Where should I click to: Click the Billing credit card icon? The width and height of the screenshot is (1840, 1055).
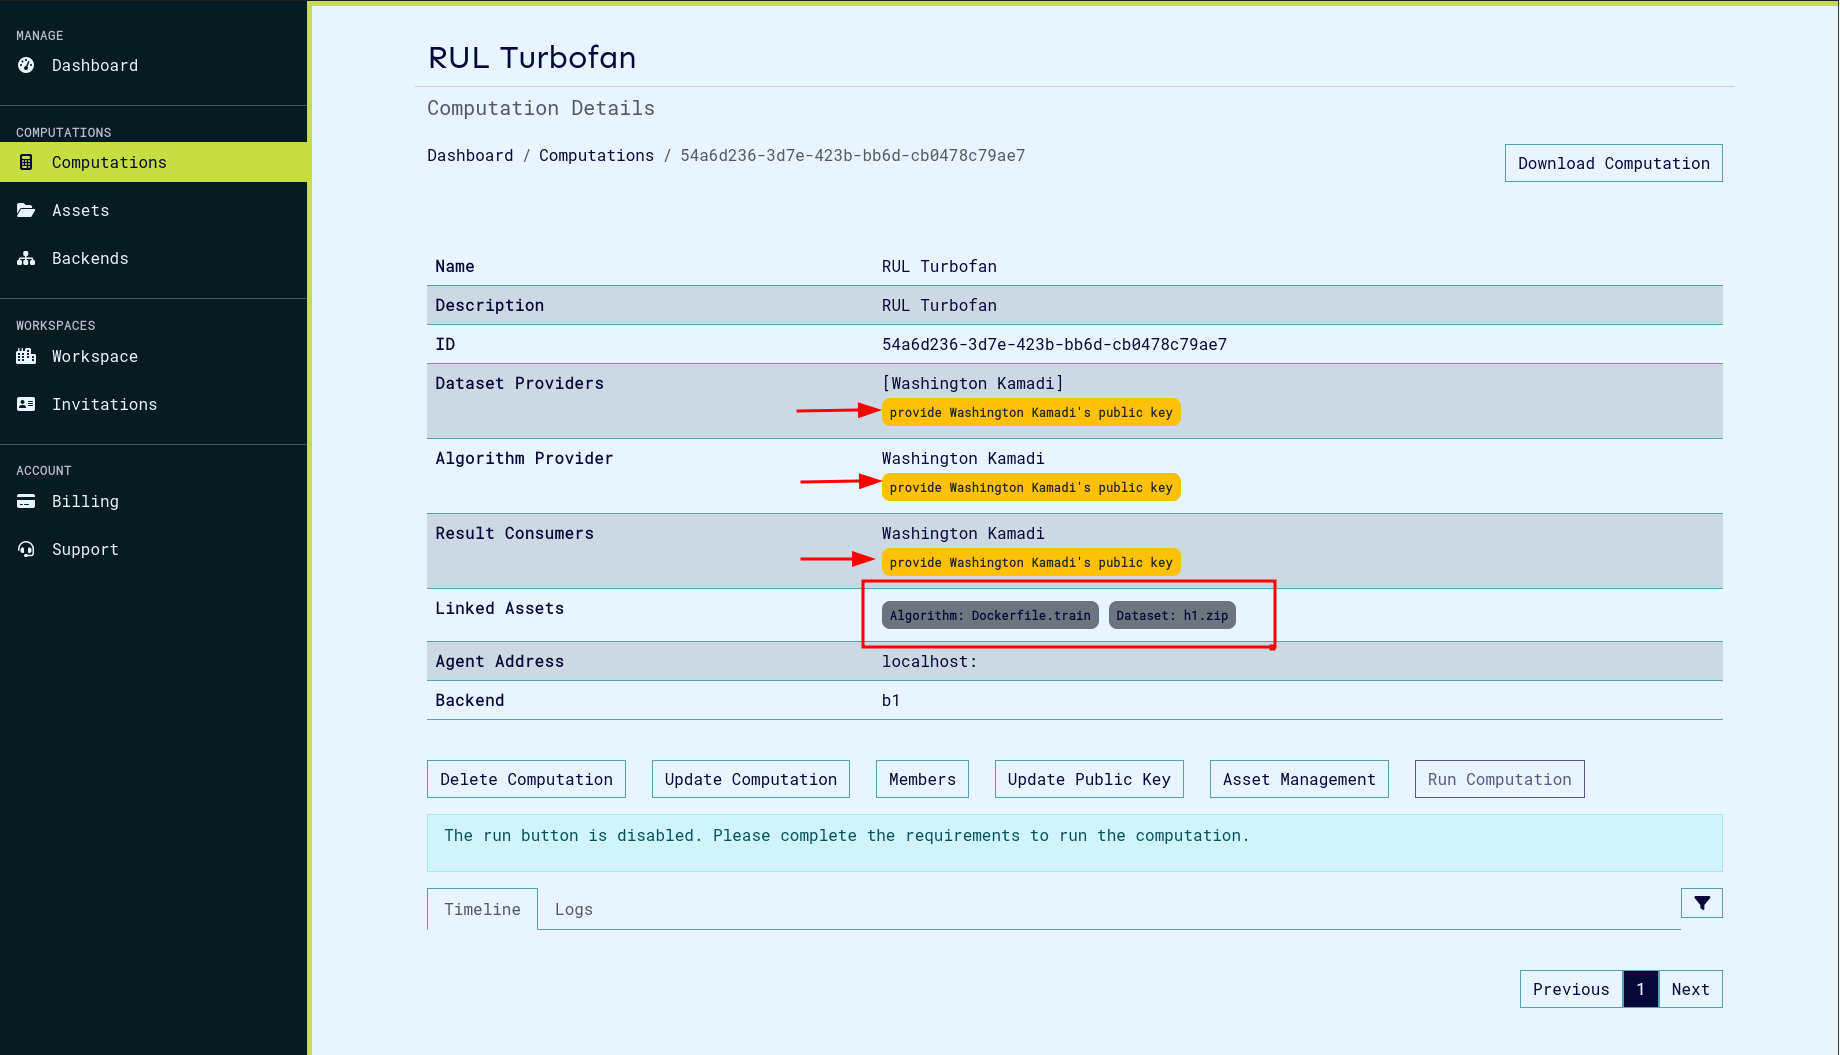coord(26,501)
